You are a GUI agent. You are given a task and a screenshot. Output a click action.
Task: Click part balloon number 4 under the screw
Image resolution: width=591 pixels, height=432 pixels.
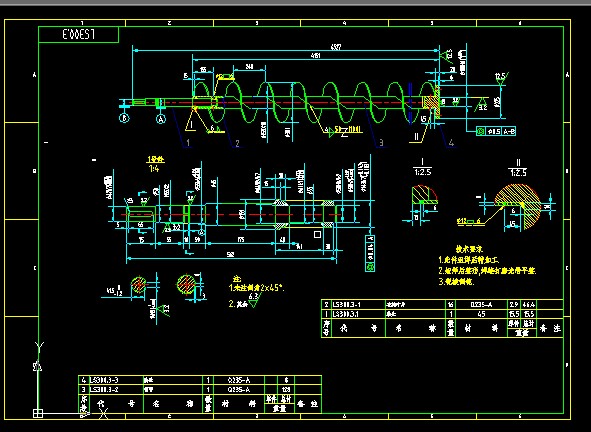[x=451, y=142]
